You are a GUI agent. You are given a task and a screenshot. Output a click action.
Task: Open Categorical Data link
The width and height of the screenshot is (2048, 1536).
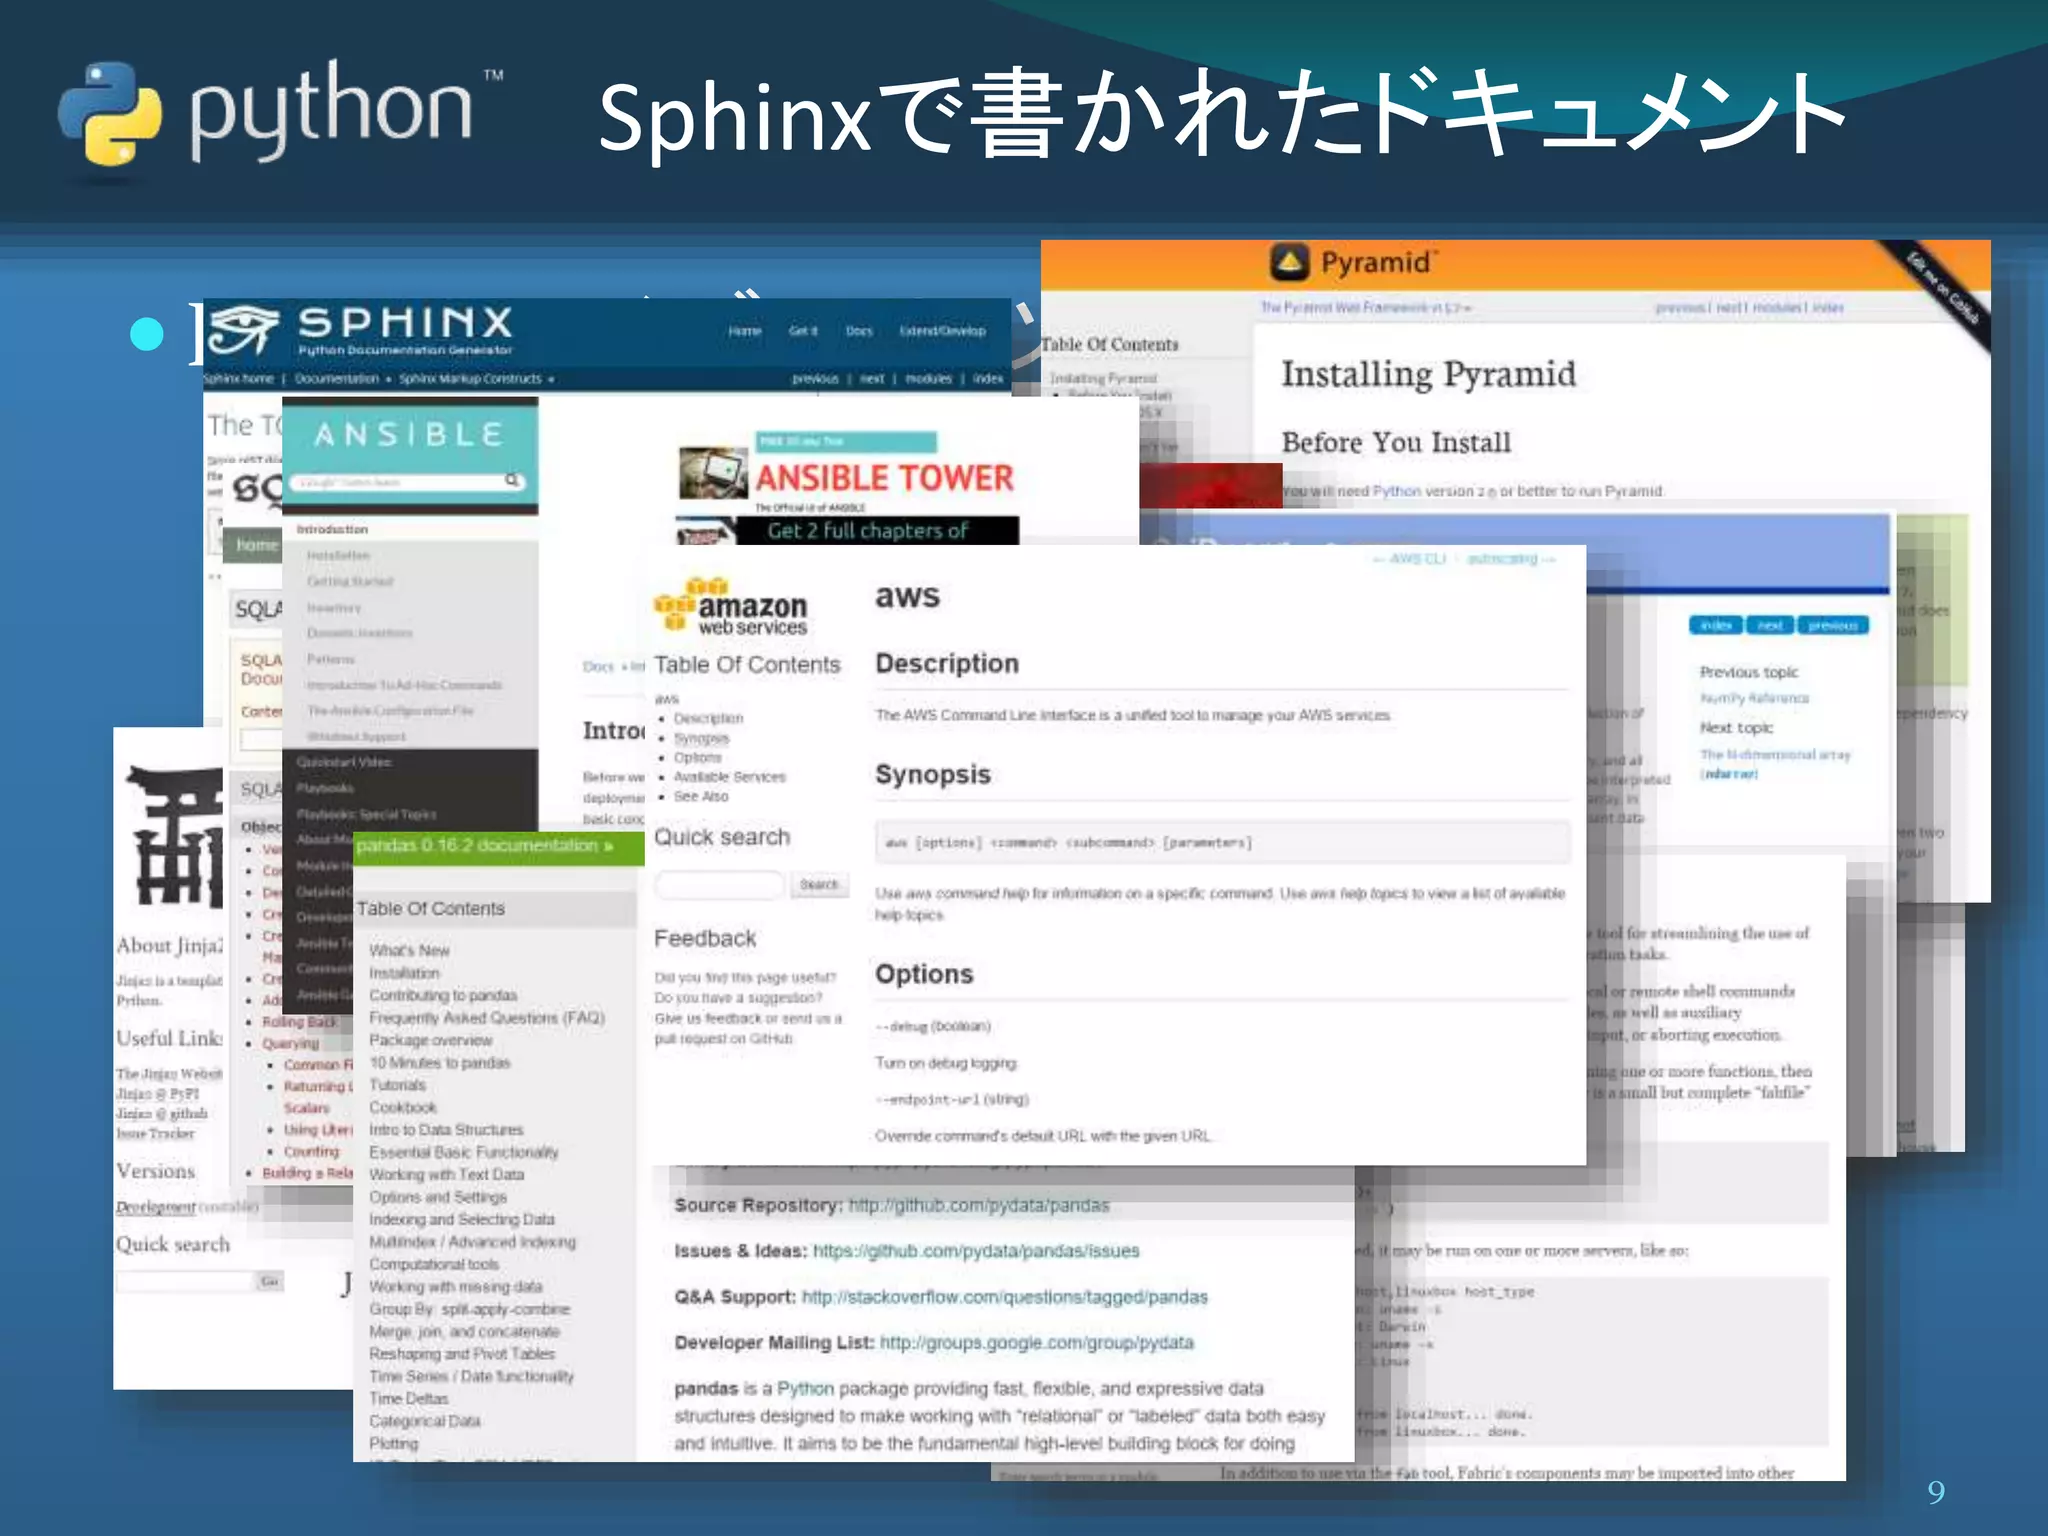coord(424,1422)
